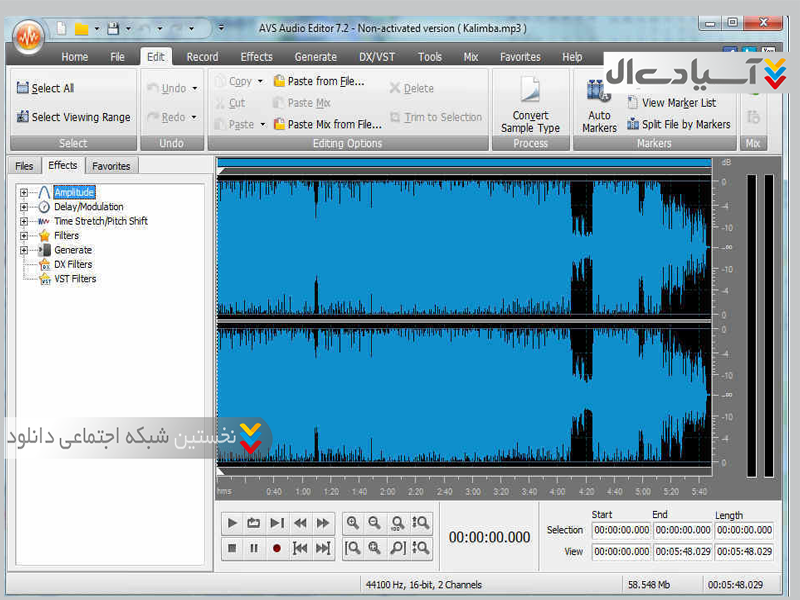Click the Stop playback button
The image size is (800, 600).
(232, 548)
